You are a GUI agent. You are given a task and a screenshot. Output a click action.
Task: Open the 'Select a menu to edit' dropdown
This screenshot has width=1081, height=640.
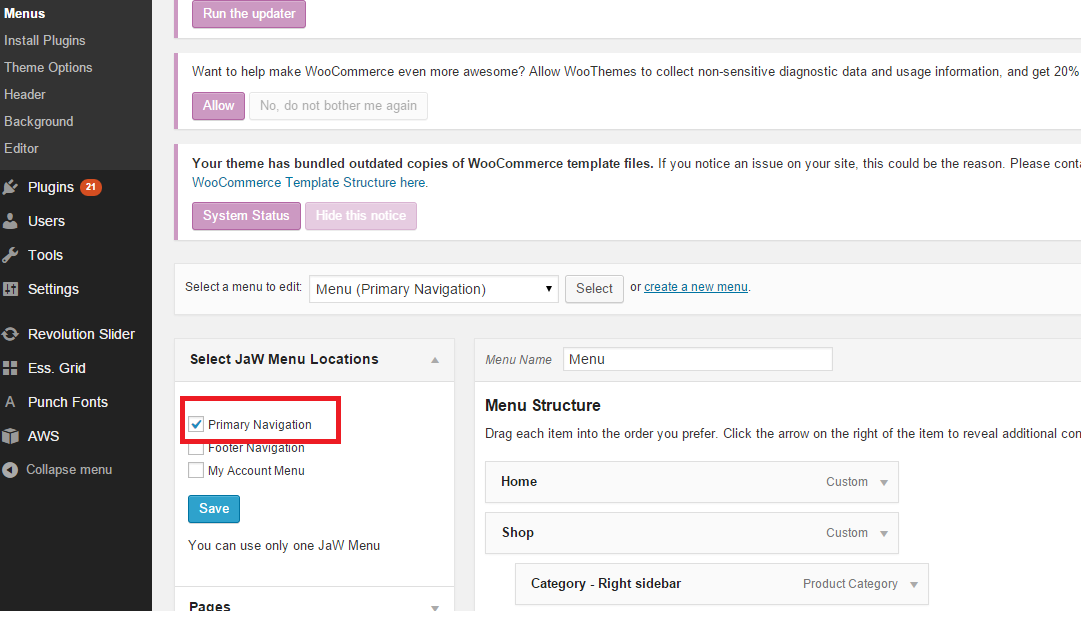point(433,289)
